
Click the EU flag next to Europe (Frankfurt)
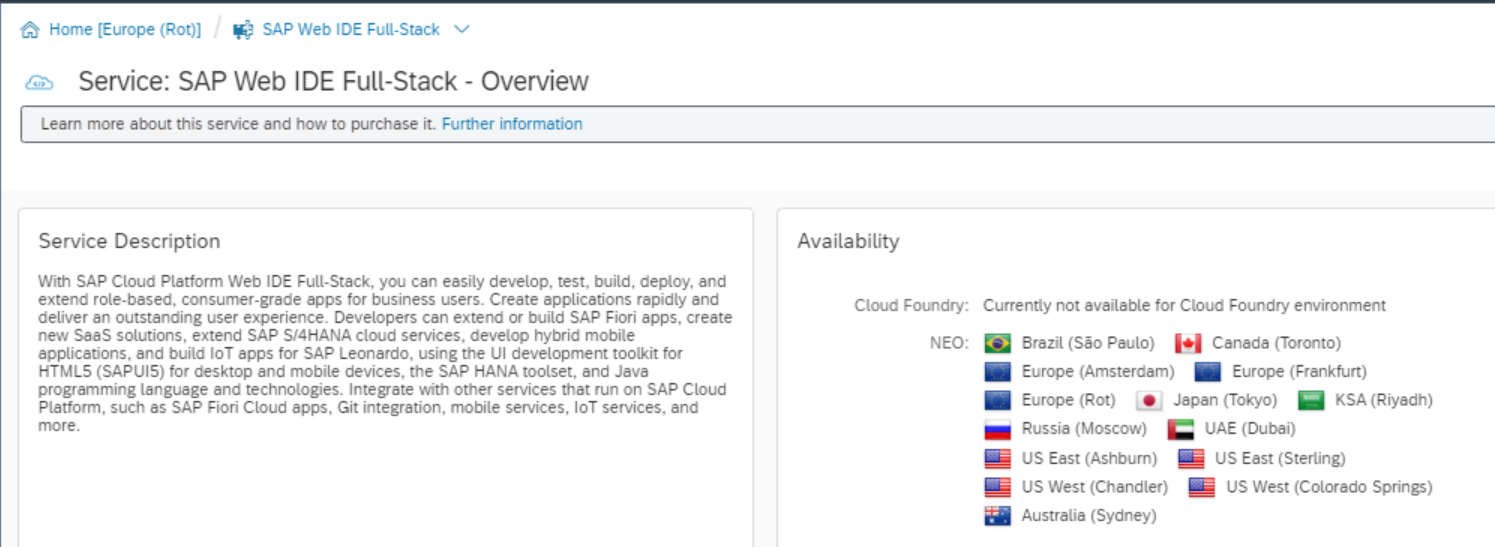[1208, 372]
